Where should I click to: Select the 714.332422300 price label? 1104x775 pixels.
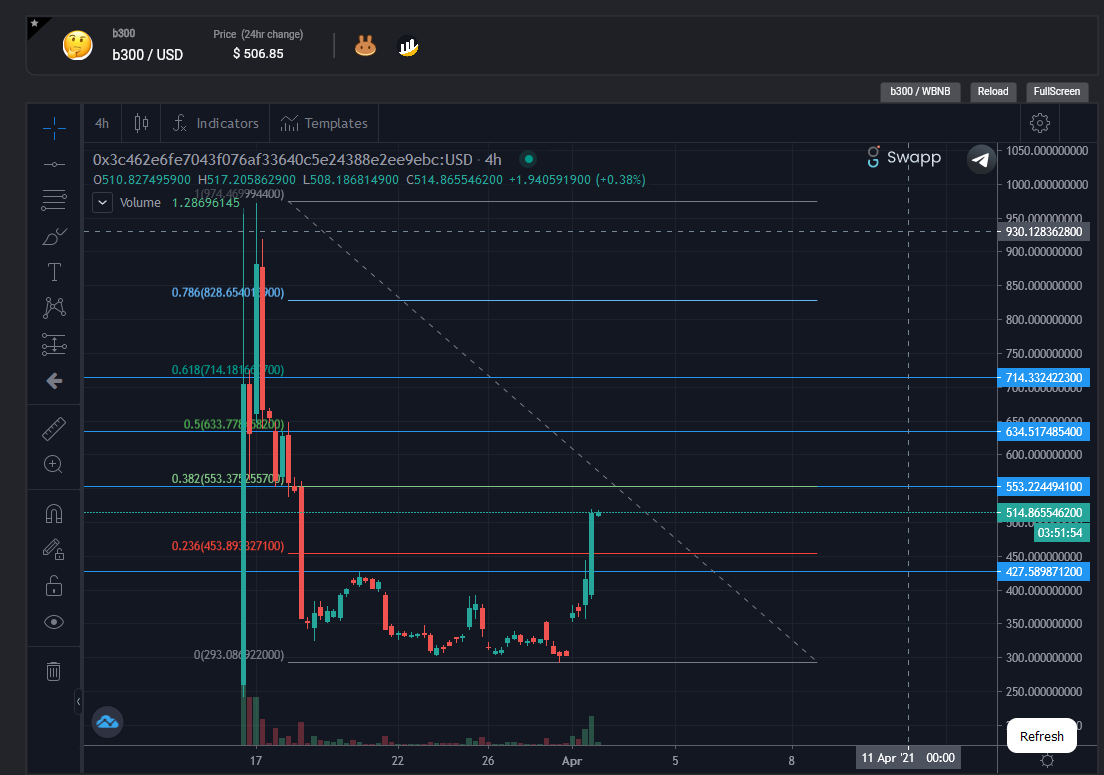tap(1044, 378)
